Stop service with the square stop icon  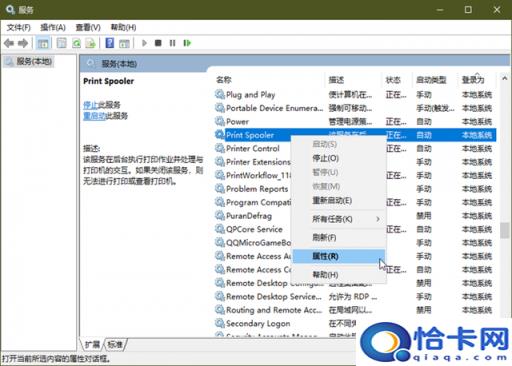158,43
